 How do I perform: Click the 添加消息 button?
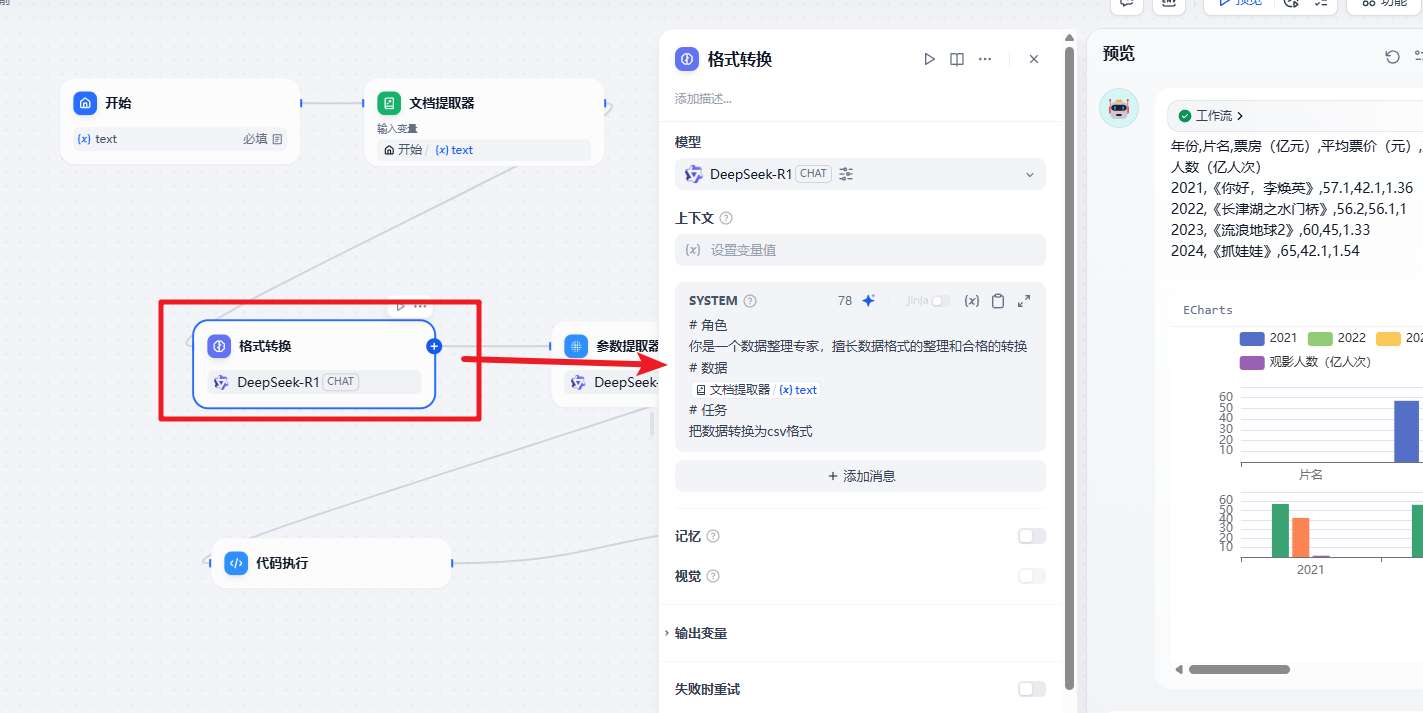point(860,476)
